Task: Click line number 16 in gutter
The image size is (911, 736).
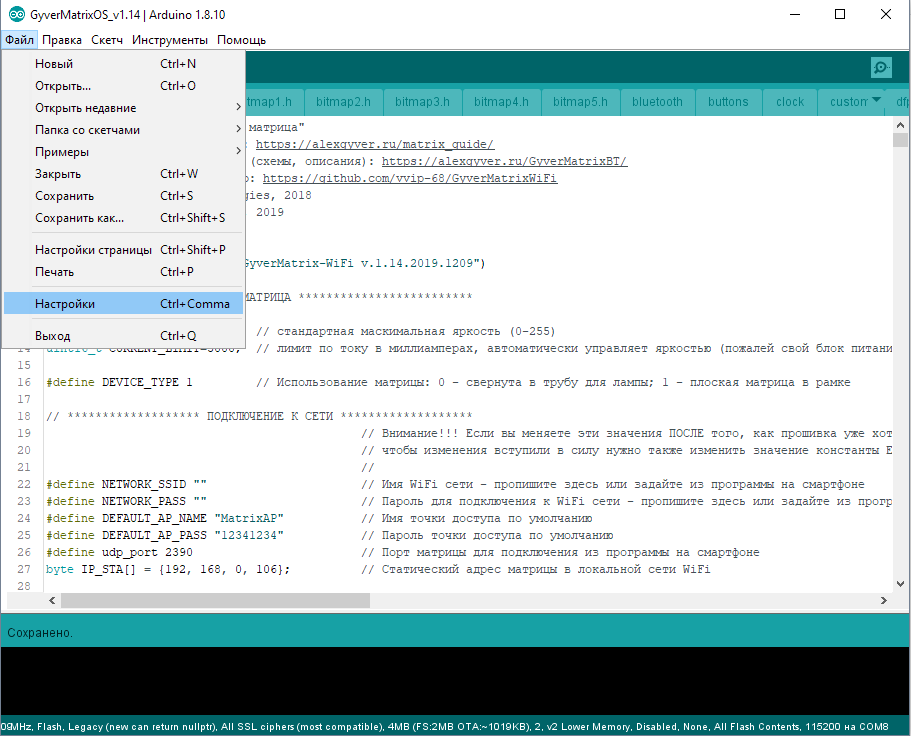Action: tap(24, 382)
